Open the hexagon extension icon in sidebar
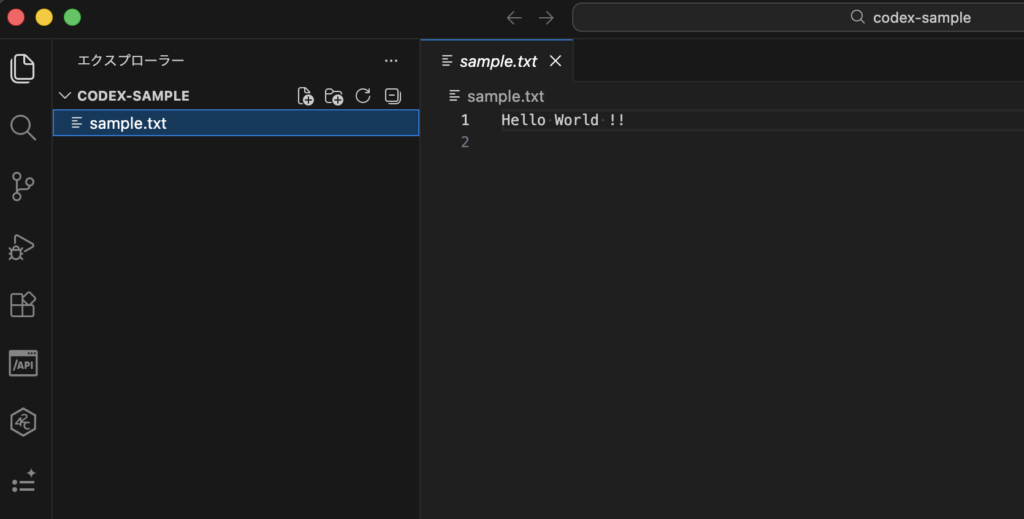Viewport: 1024px width, 519px height. (x=23, y=422)
